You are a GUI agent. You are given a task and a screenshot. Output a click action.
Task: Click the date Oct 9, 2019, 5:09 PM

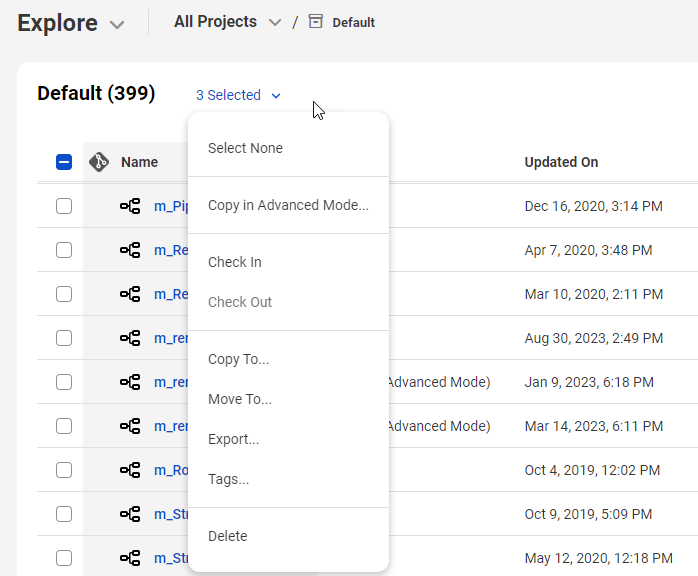click(x=588, y=514)
